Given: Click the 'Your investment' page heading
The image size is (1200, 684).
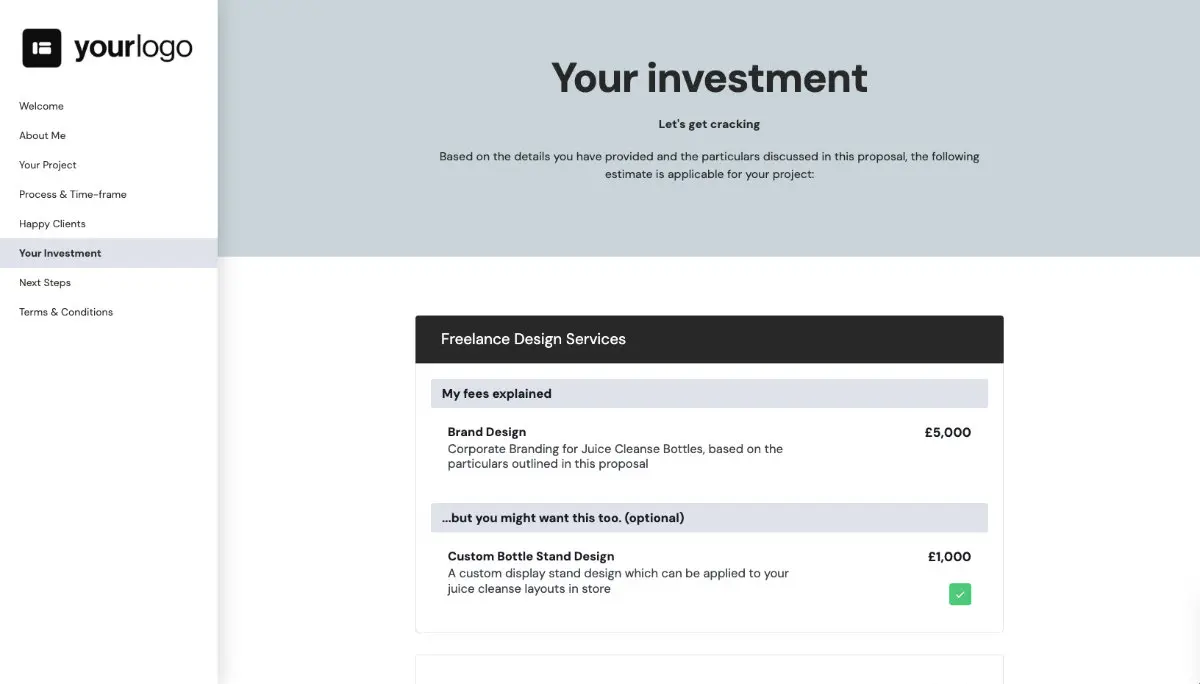Looking at the screenshot, I should coord(709,78).
